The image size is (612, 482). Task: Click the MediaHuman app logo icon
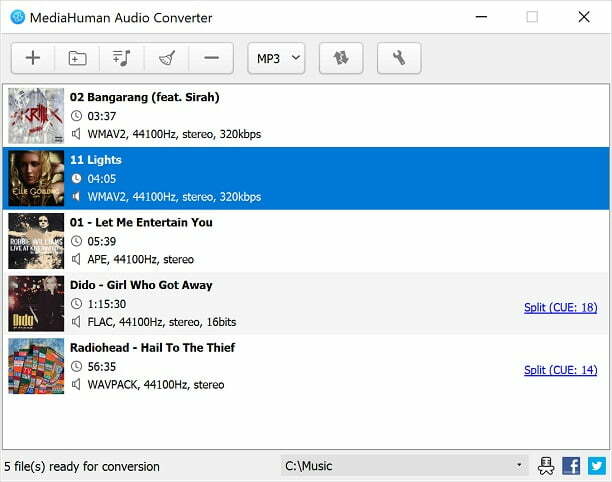pyautogui.click(x=18, y=17)
